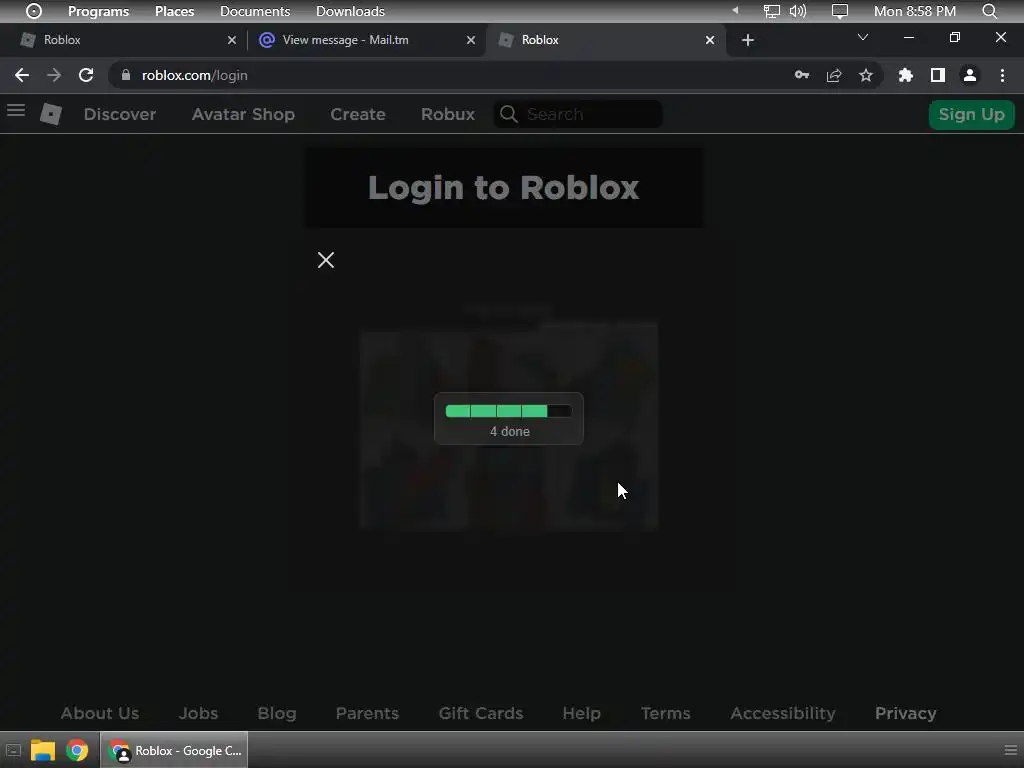Open Discover in Roblox navbar

point(120,114)
